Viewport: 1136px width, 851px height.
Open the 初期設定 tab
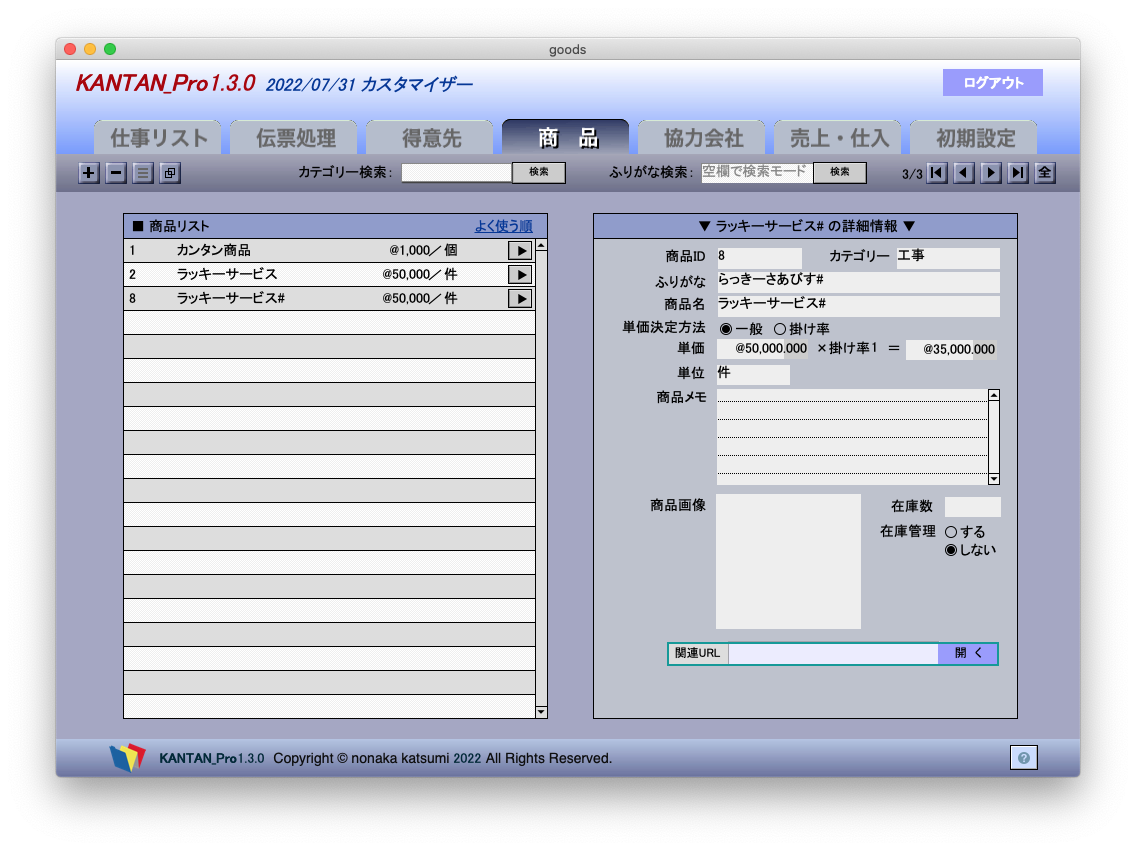[974, 138]
